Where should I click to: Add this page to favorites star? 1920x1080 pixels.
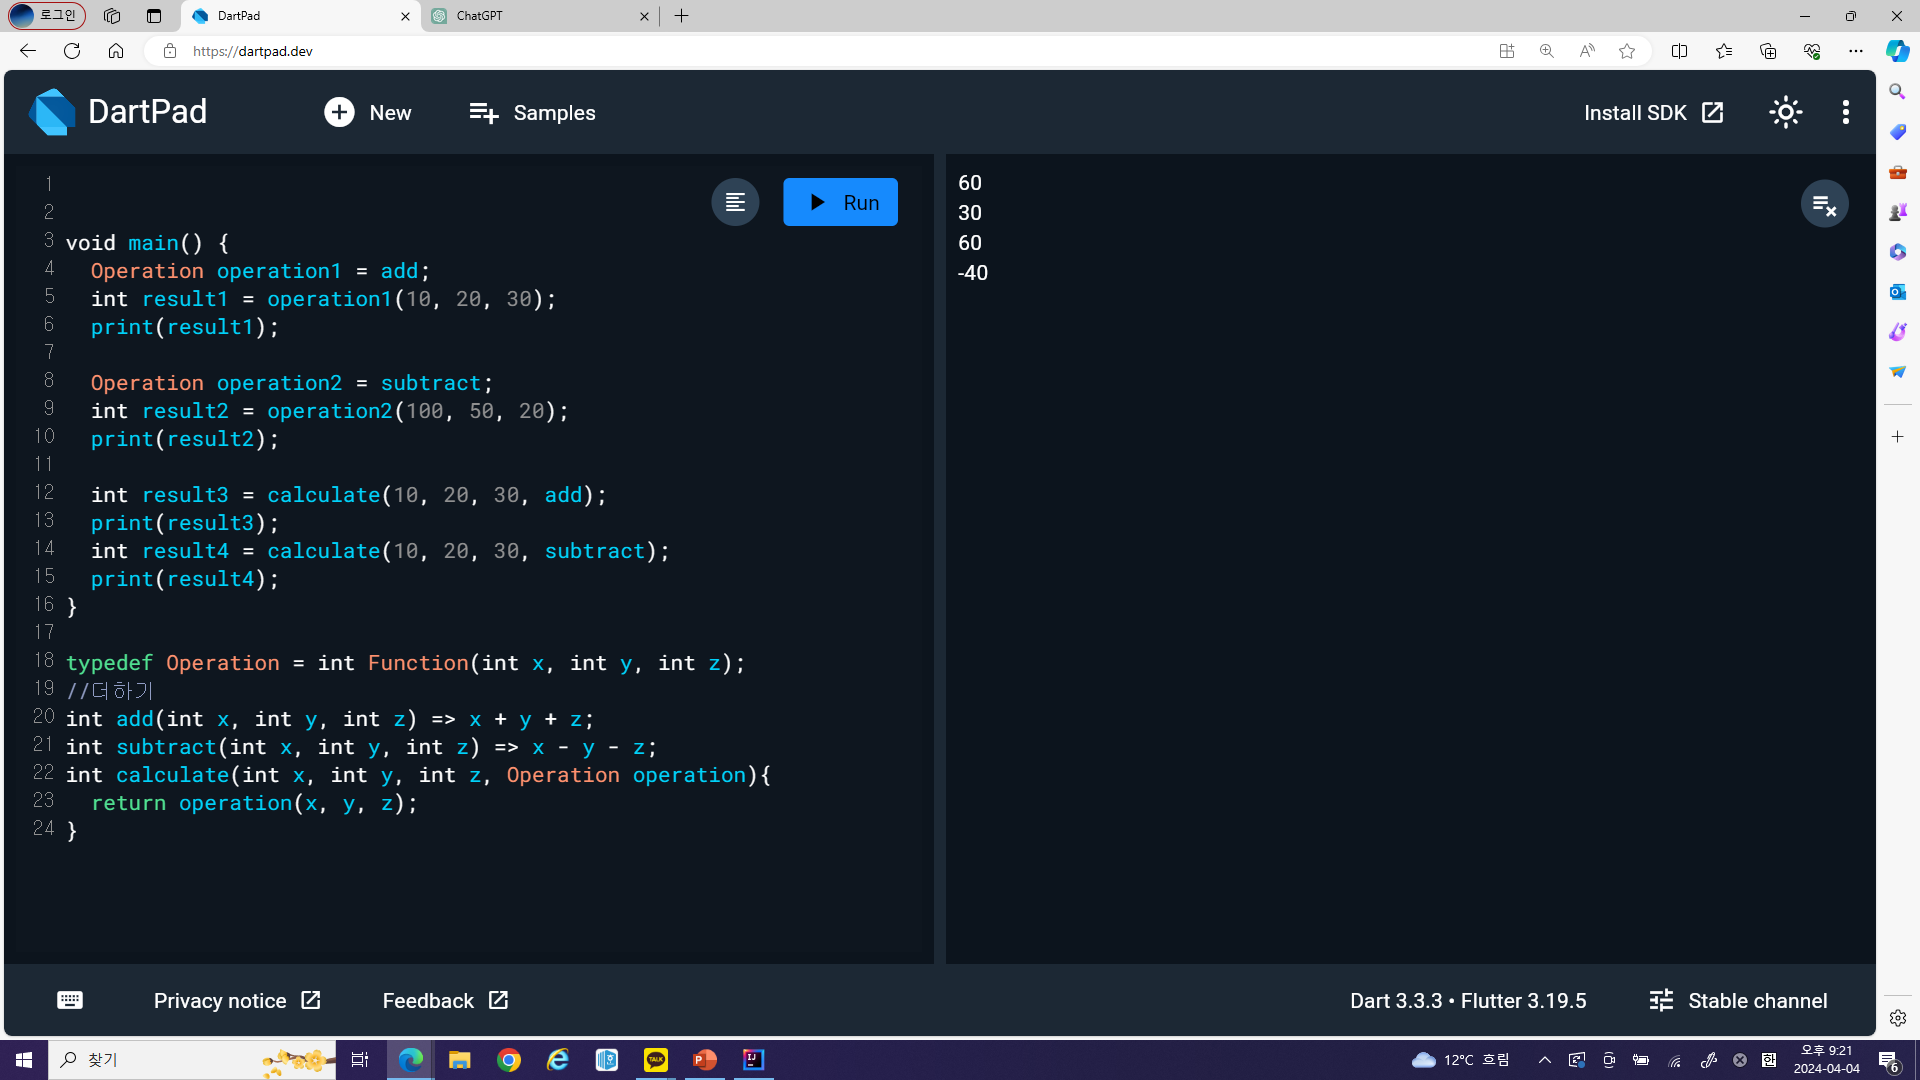click(1627, 51)
